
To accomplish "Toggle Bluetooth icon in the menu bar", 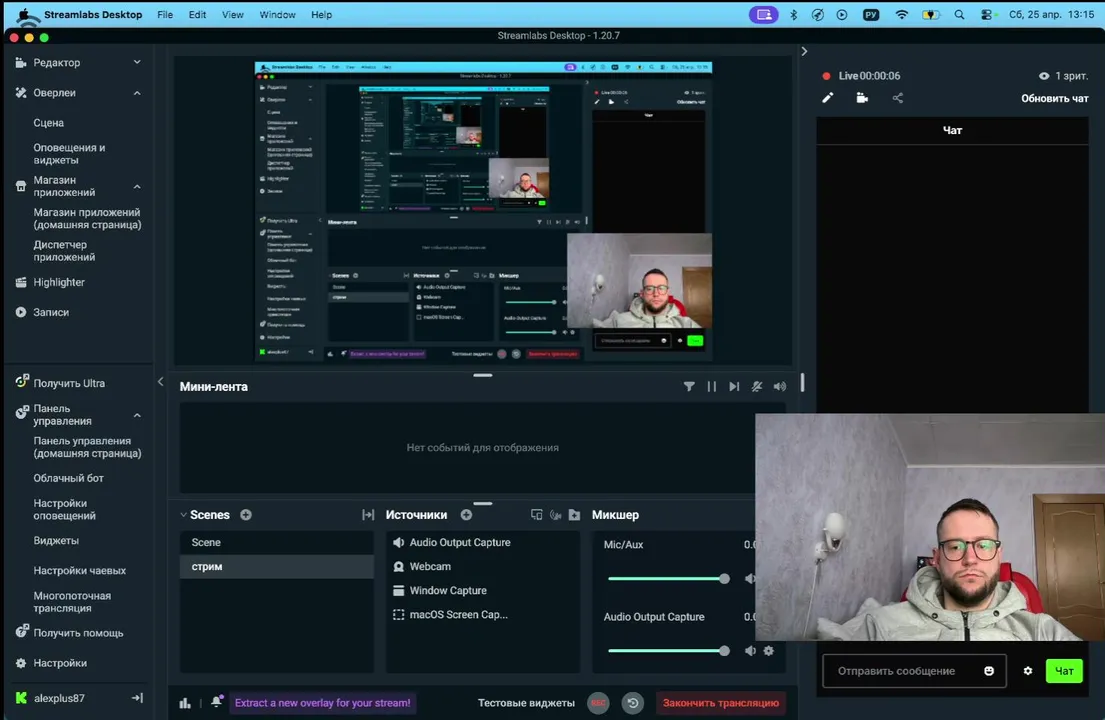I will pos(794,15).
